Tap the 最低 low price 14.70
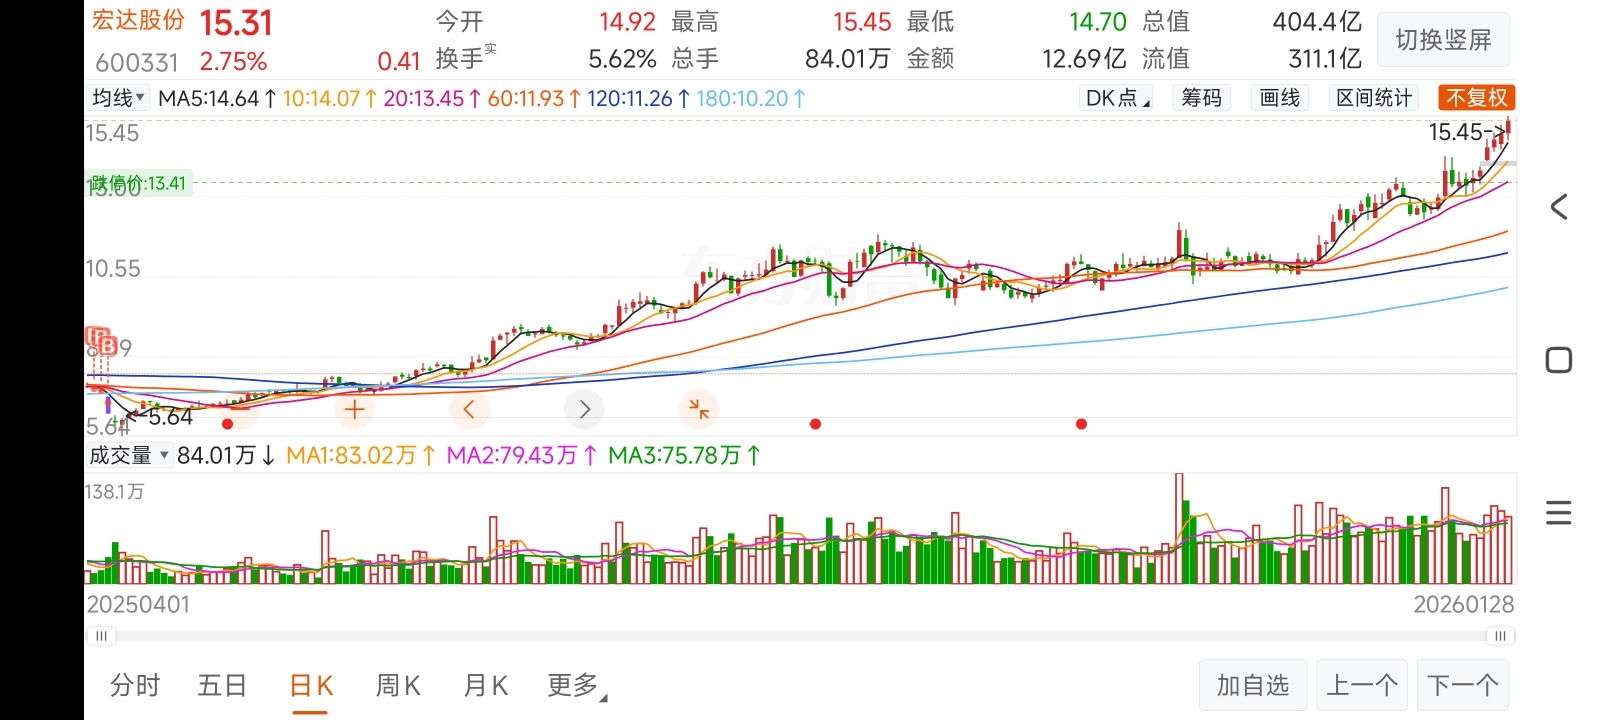 point(1098,21)
